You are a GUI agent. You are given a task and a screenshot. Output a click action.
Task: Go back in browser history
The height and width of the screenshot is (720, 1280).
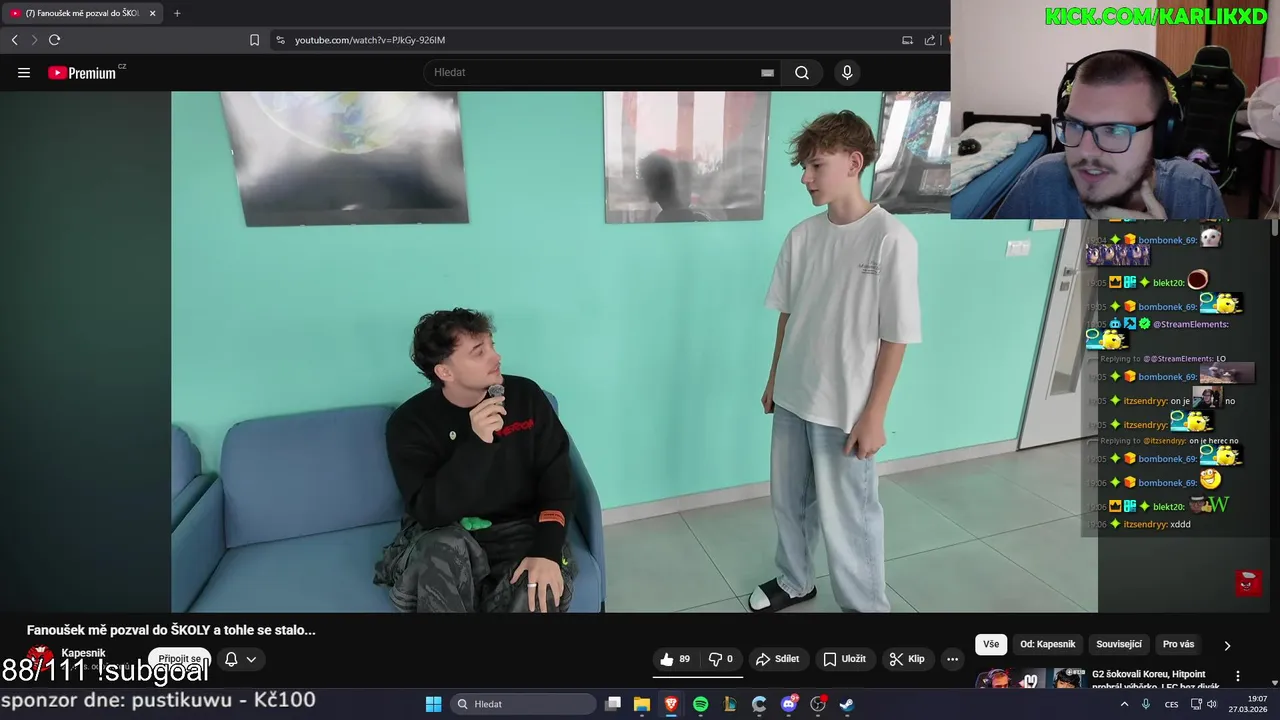click(x=14, y=40)
